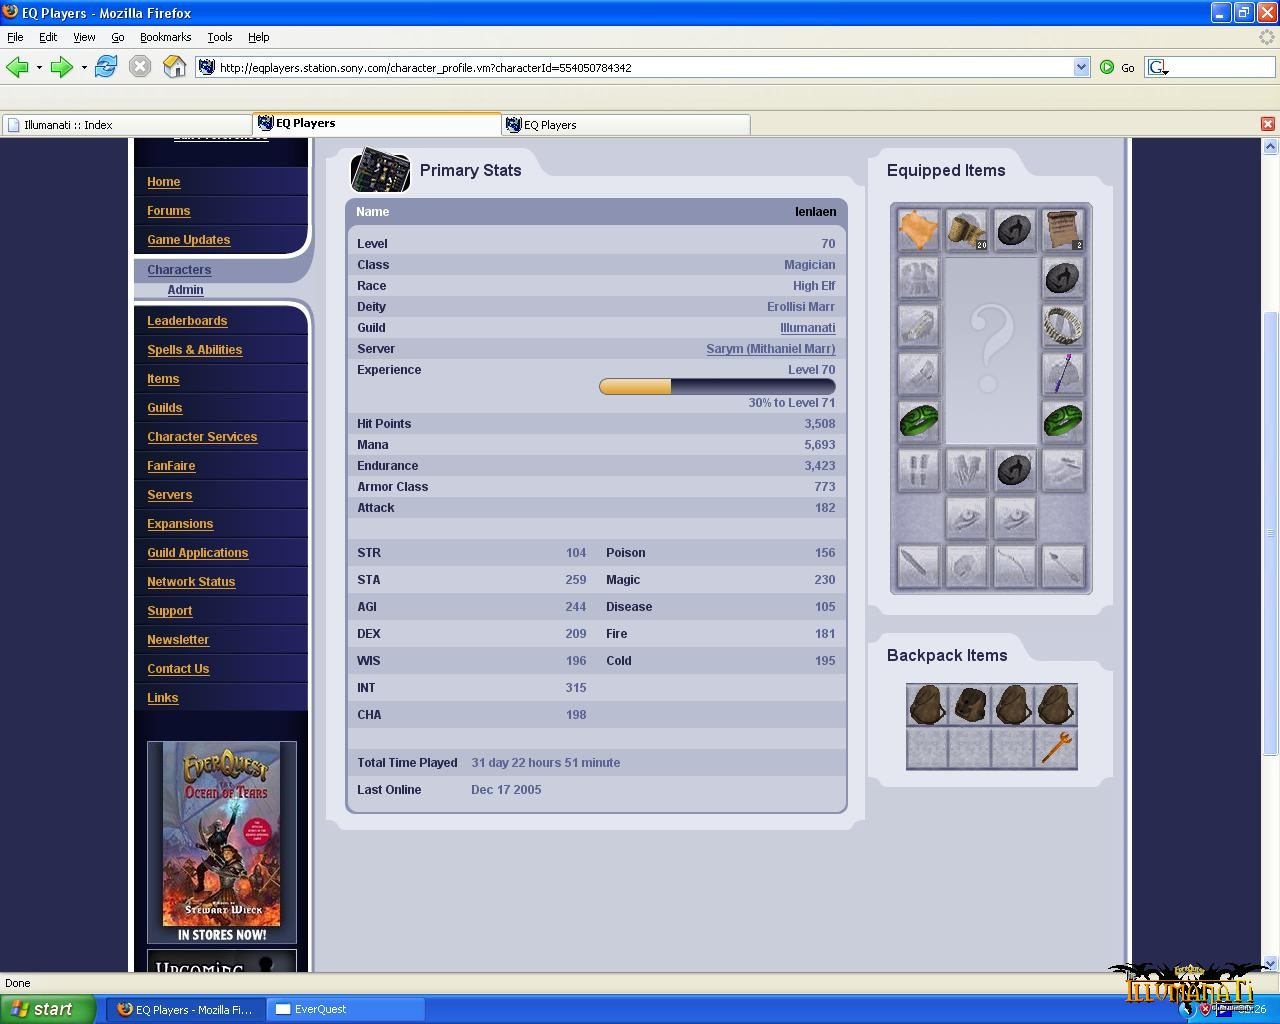Click the Home icon in toolbar
This screenshot has width=1280, height=1024.
[175, 67]
